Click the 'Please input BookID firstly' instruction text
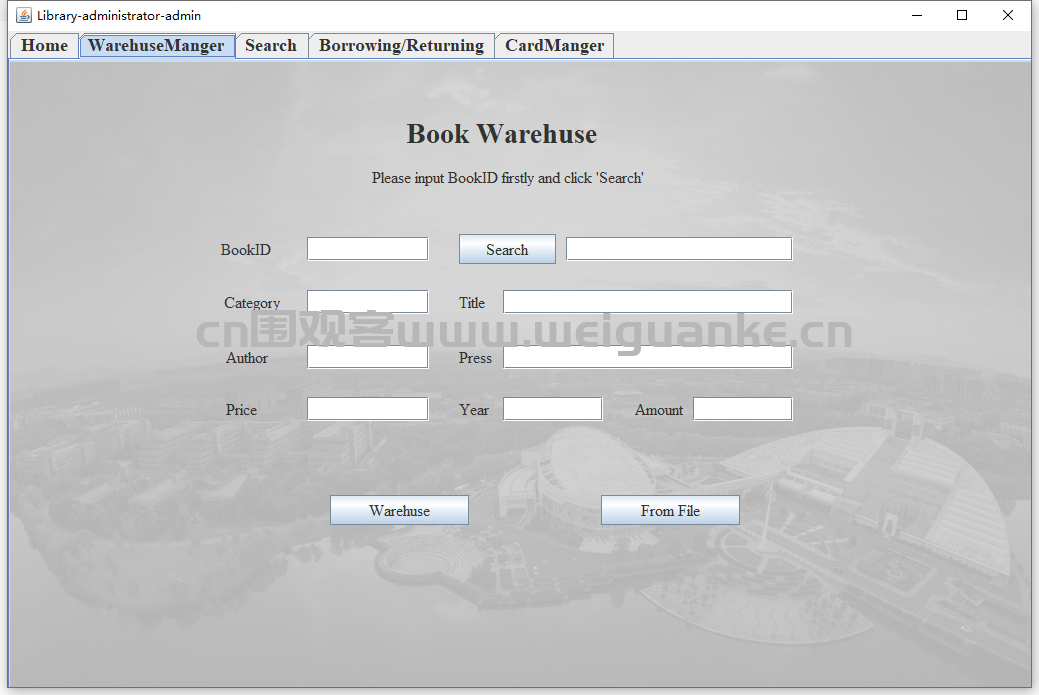Viewport: 1039px width, 695px height. point(508,178)
